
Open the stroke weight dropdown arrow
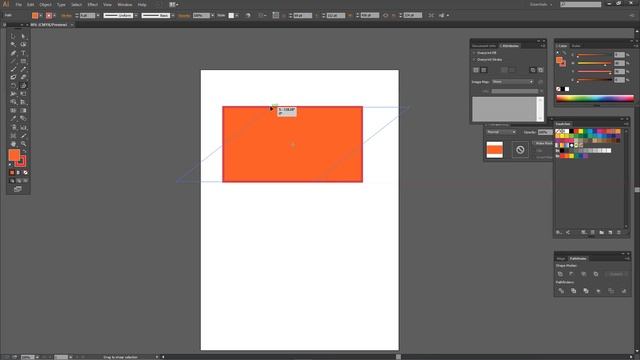point(98,16)
